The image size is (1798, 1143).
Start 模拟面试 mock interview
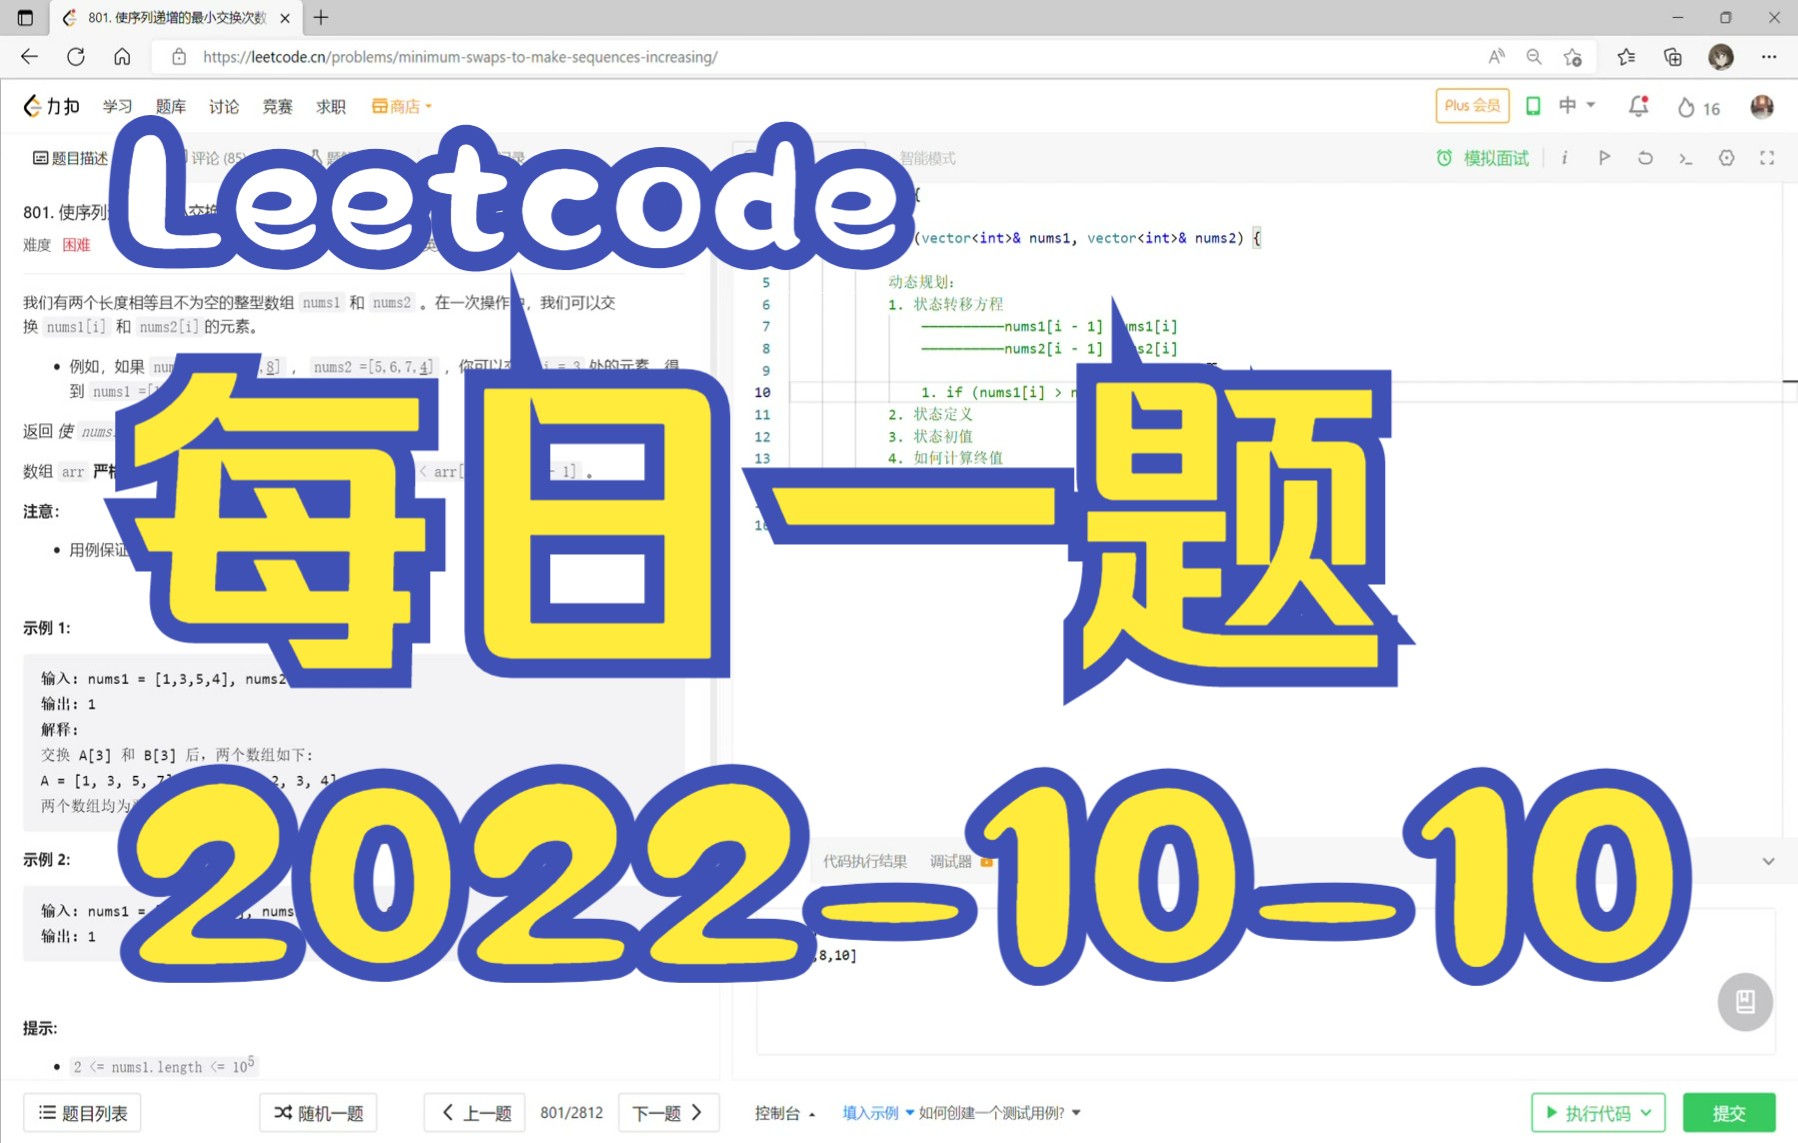point(1483,158)
